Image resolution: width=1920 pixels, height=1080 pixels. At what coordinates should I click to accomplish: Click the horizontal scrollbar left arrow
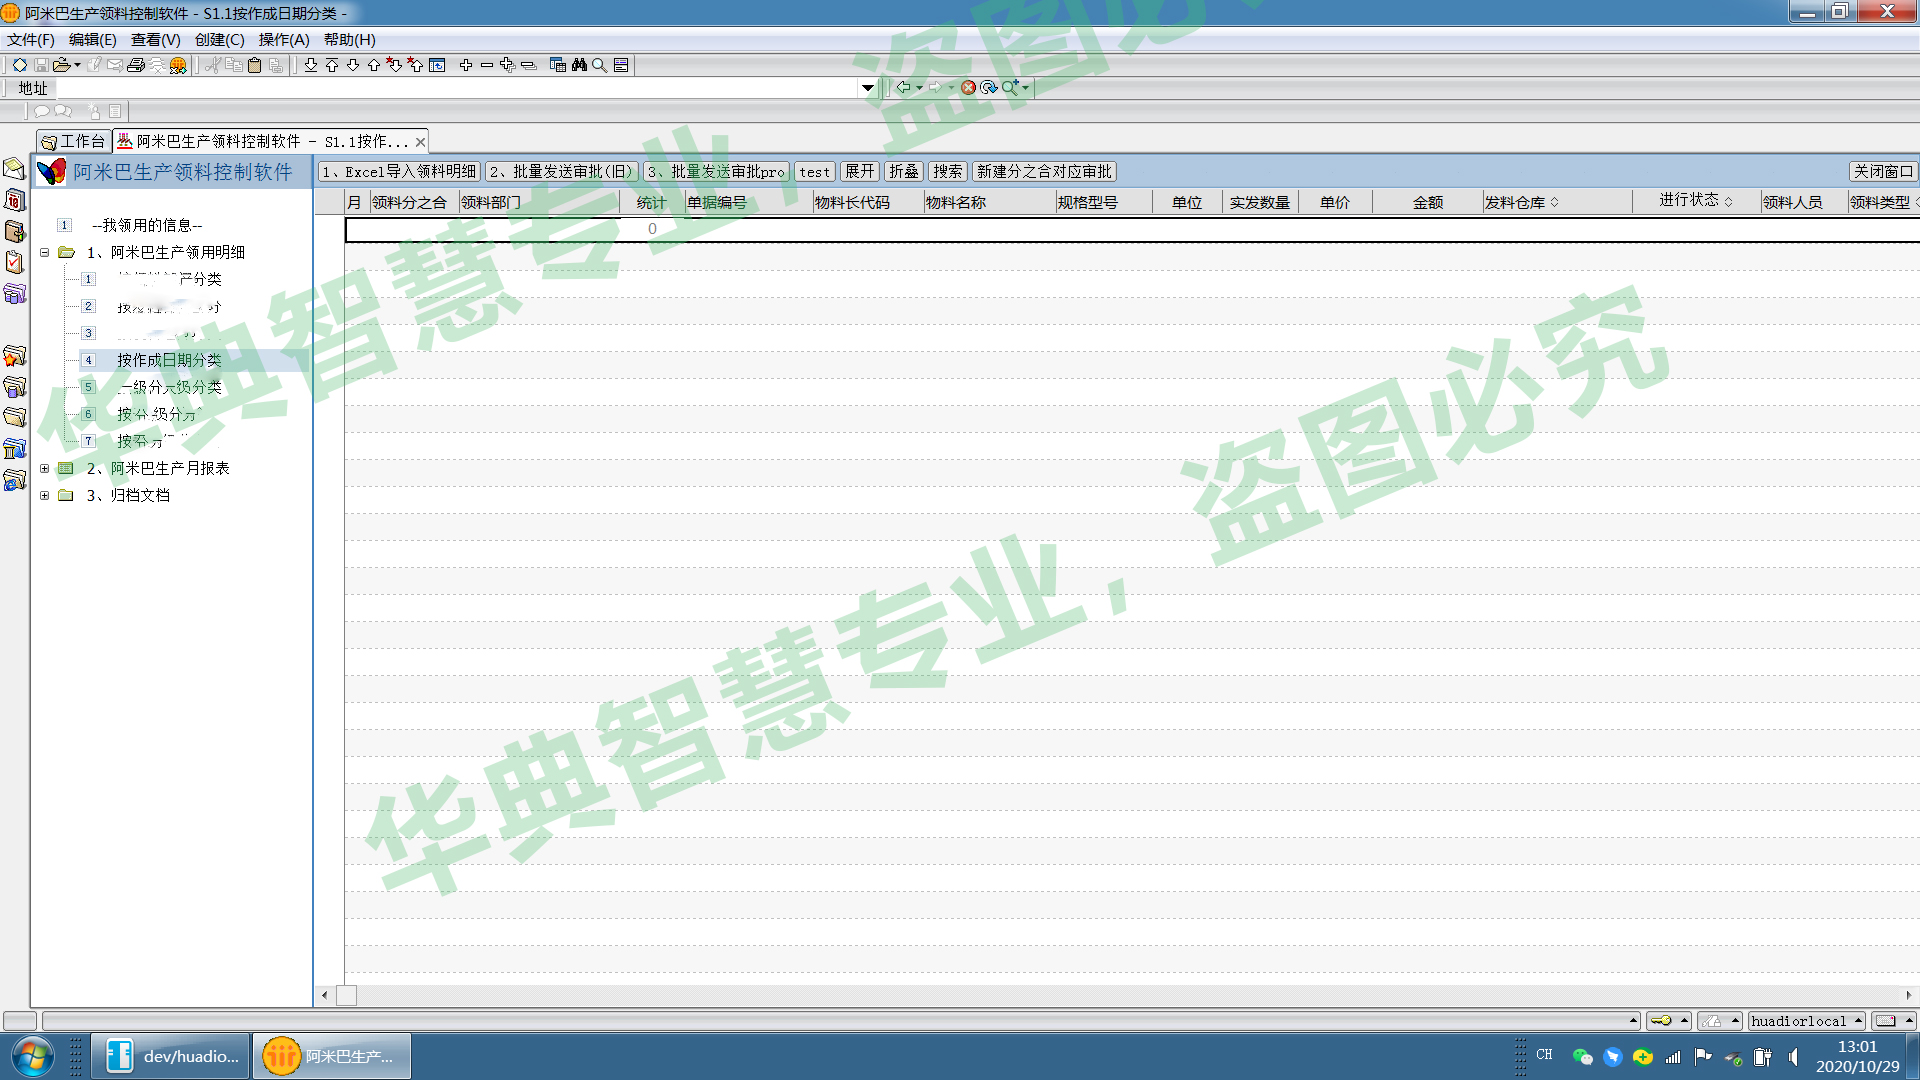[324, 995]
